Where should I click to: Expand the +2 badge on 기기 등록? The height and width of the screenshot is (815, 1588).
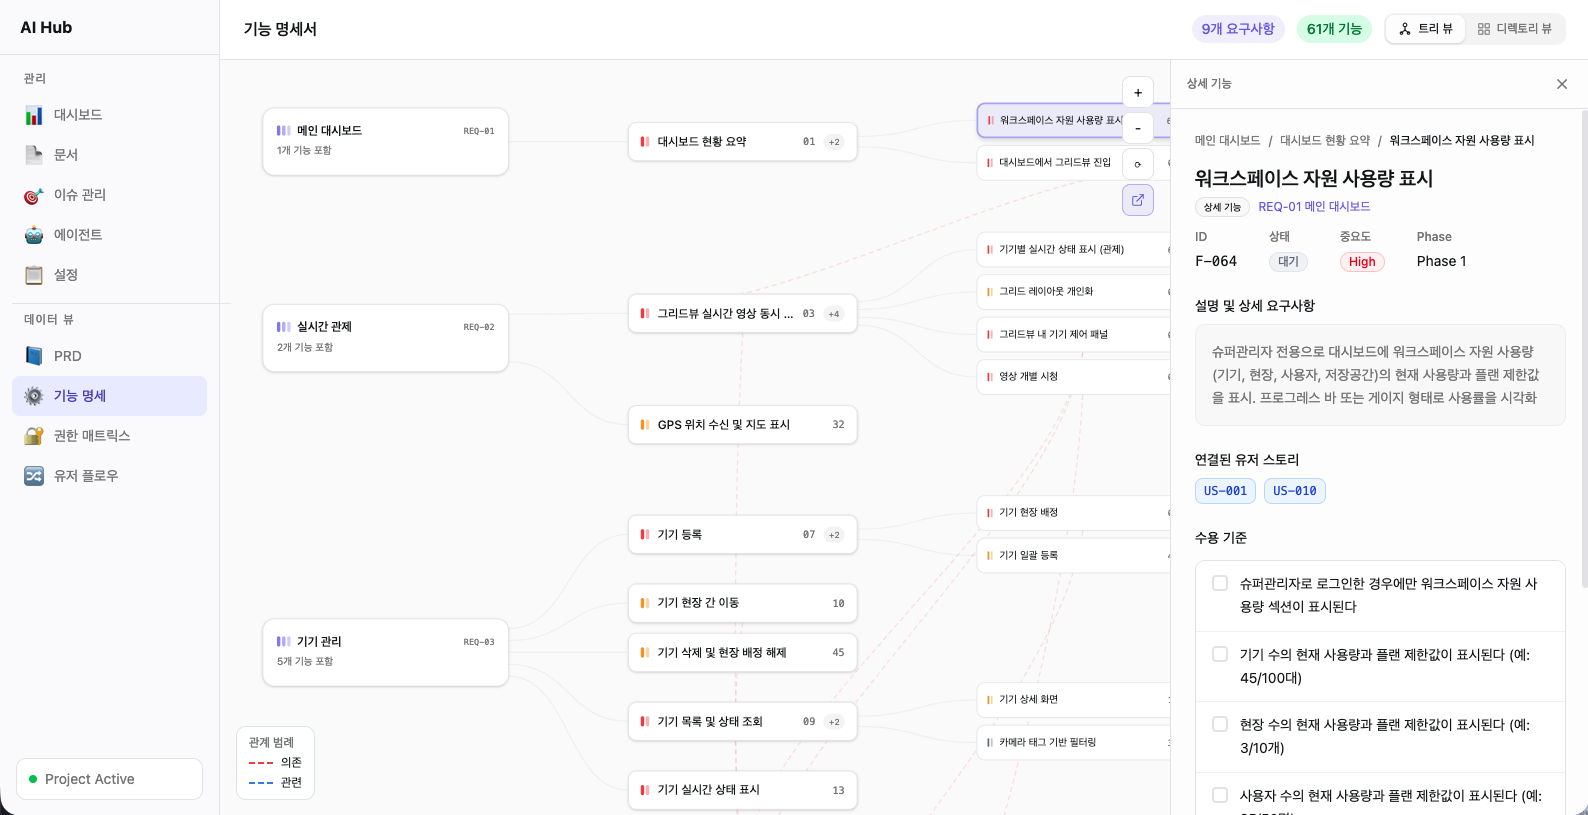834,535
